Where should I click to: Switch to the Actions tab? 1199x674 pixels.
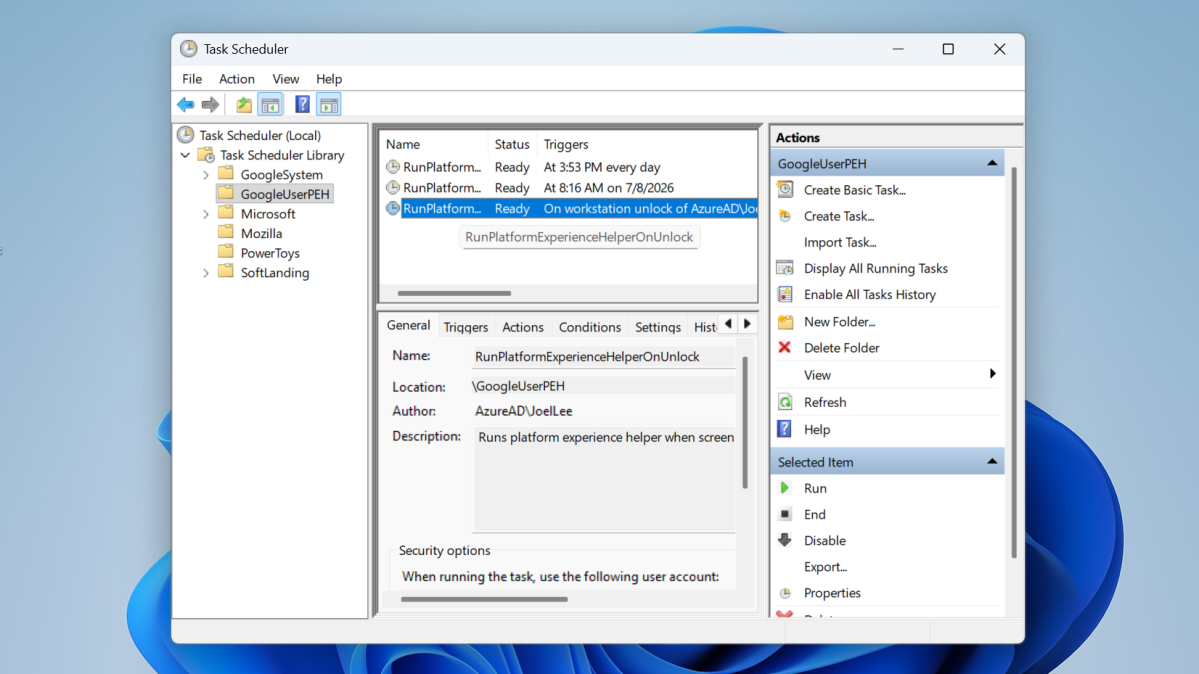click(523, 327)
